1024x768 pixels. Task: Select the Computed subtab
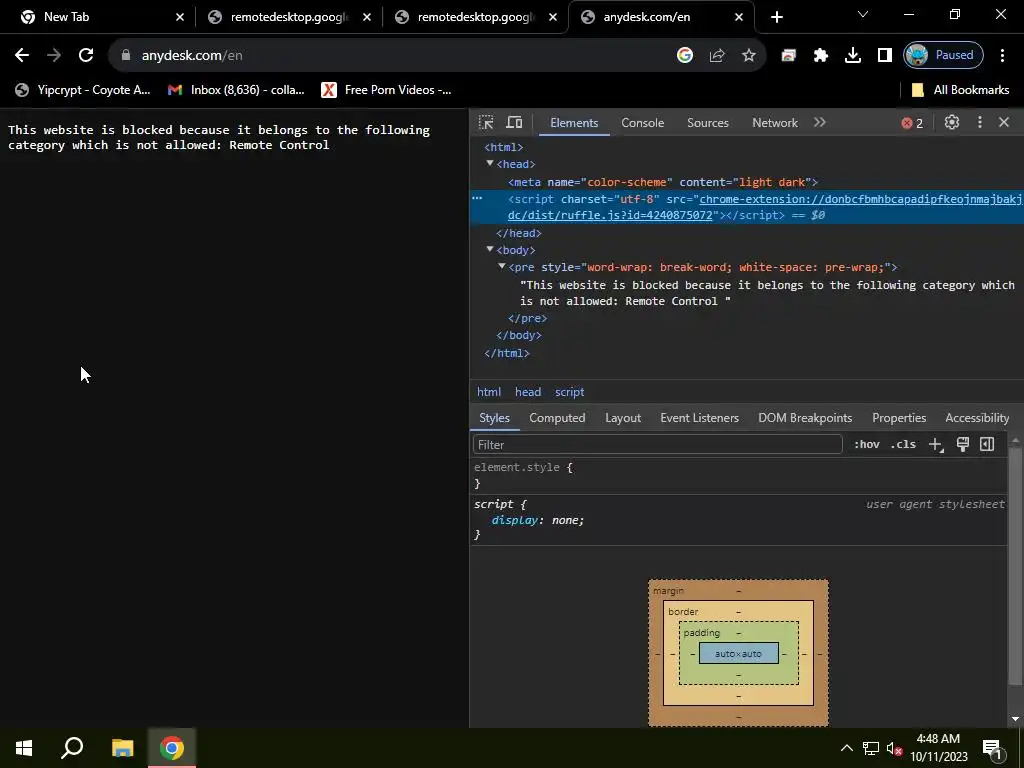tap(557, 418)
